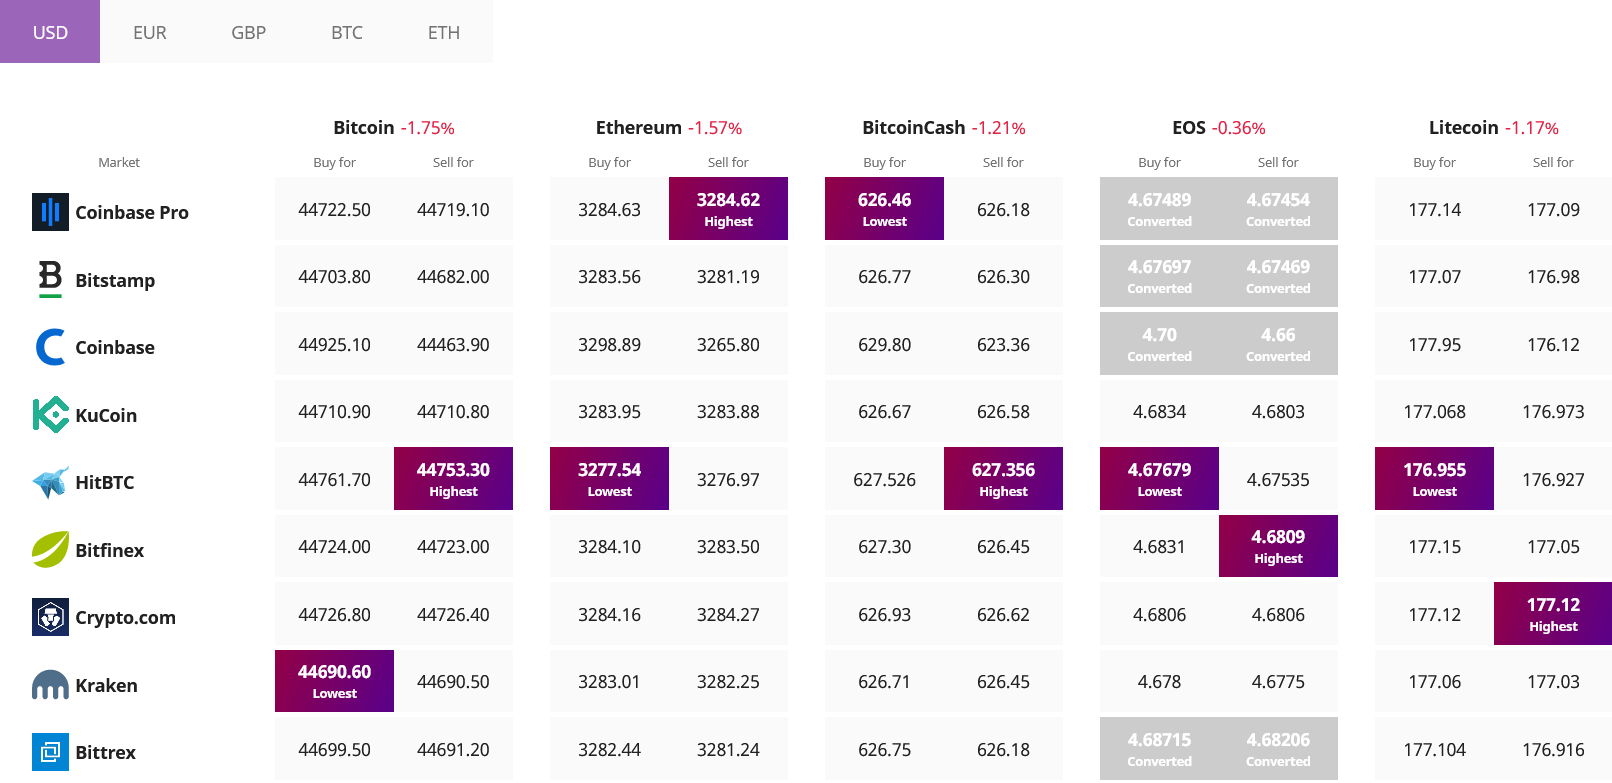Click the HitBTC logo icon
The width and height of the screenshot is (1612, 783).
pyautogui.click(x=50, y=482)
